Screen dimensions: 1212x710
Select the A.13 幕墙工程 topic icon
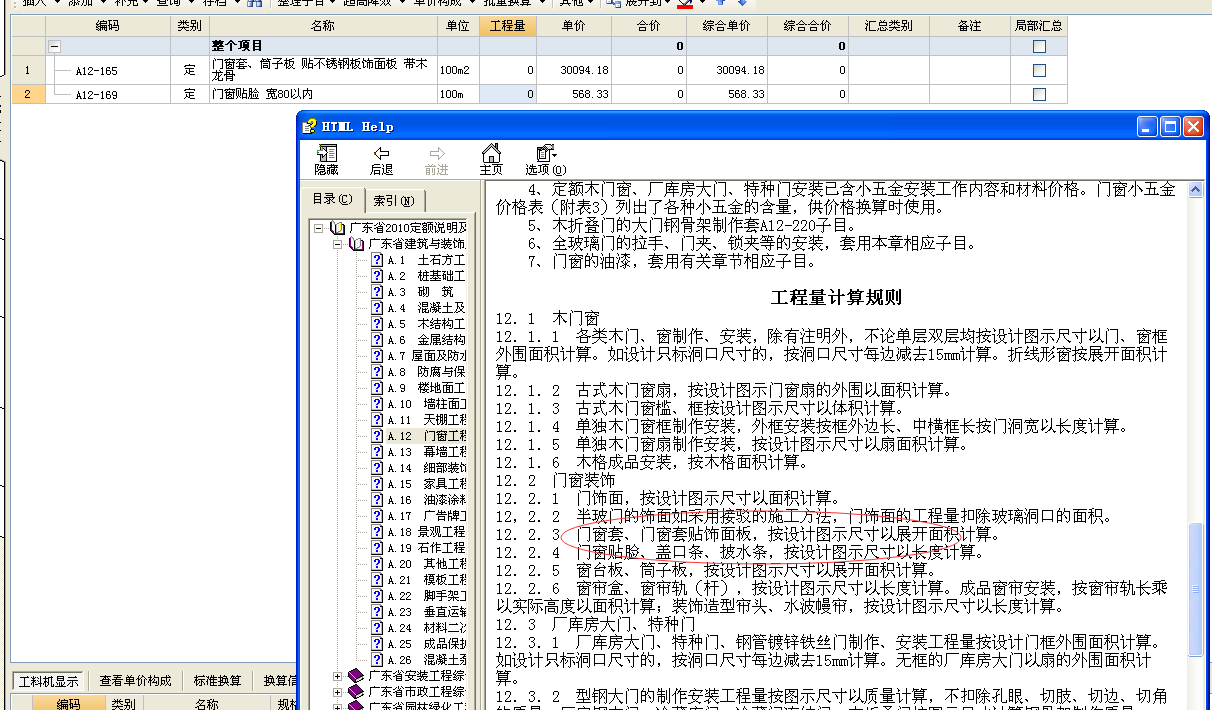(x=377, y=452)
